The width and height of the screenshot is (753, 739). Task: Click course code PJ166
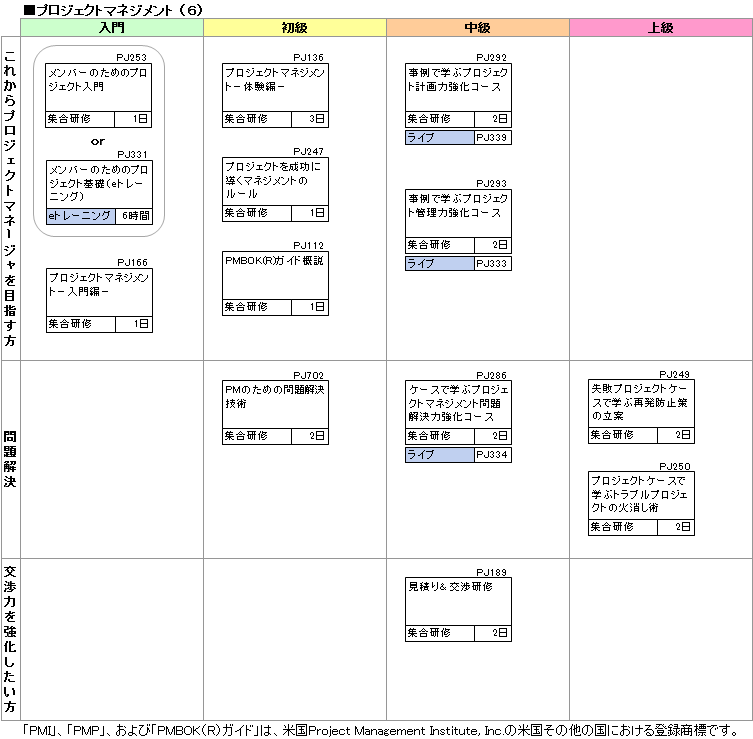pos(133,263)
